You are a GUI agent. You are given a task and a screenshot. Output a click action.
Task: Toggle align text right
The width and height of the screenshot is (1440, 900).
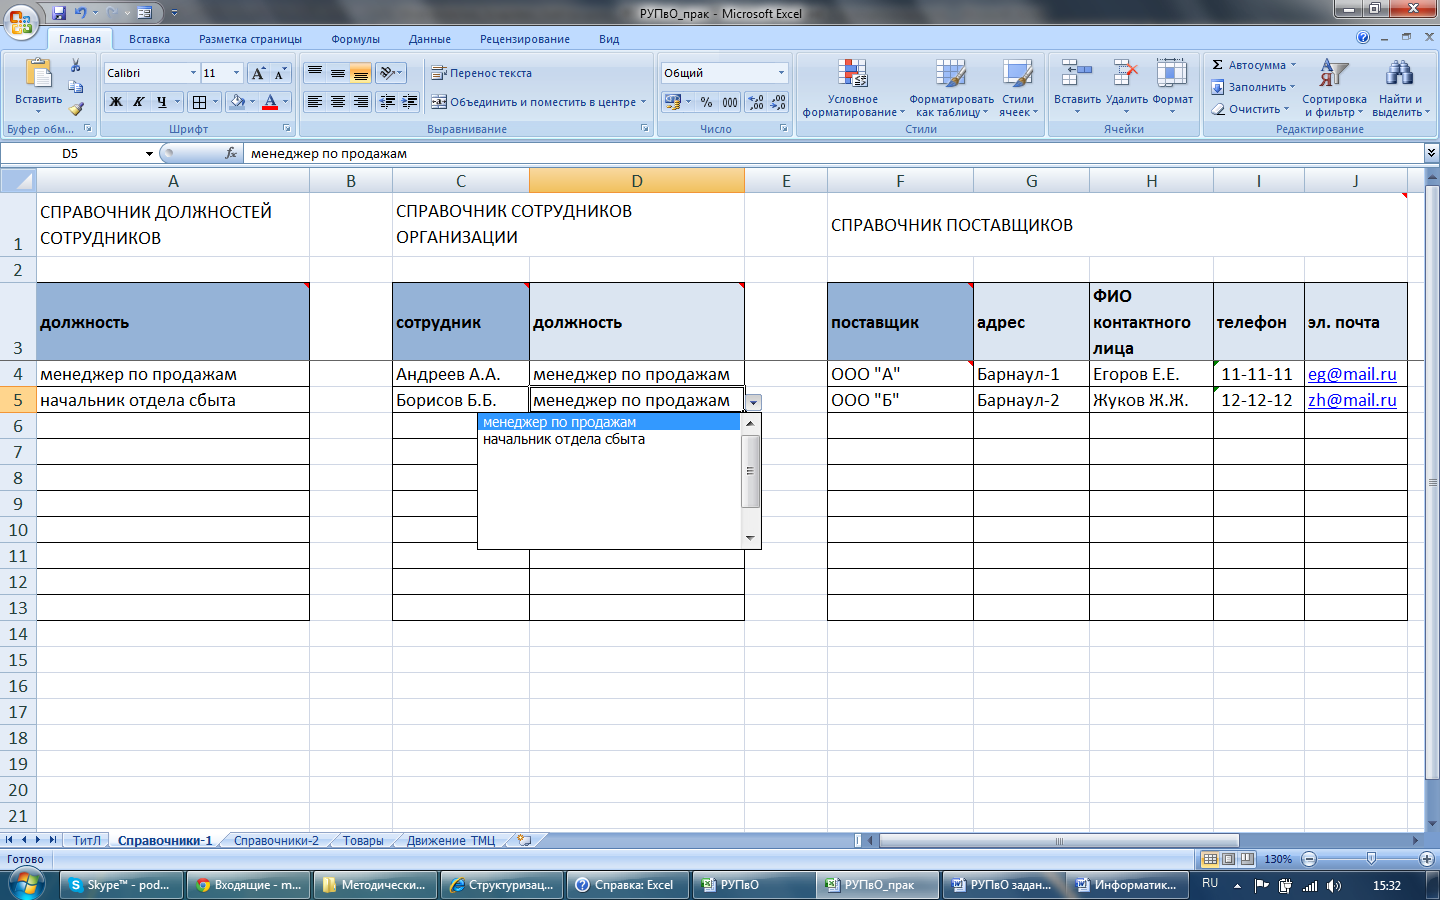(361, 102)
